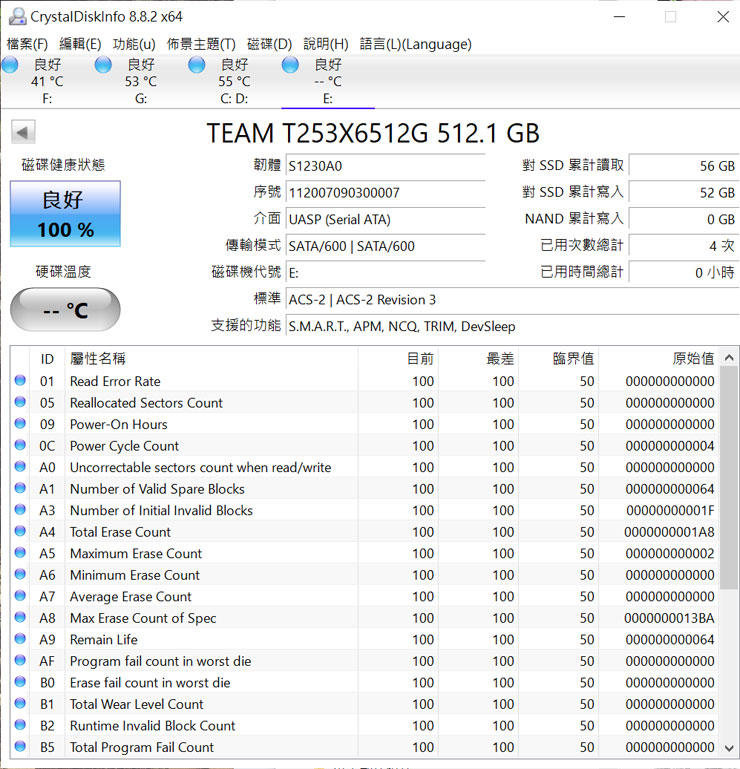Click the interface field UASP (Serial ATA)
740x769 pixels.
[385, 219]
